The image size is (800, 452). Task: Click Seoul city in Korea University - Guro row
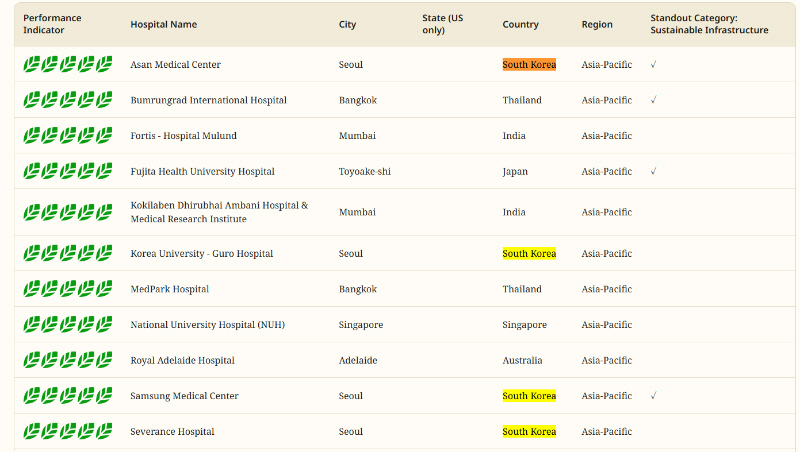click(351, 254)
